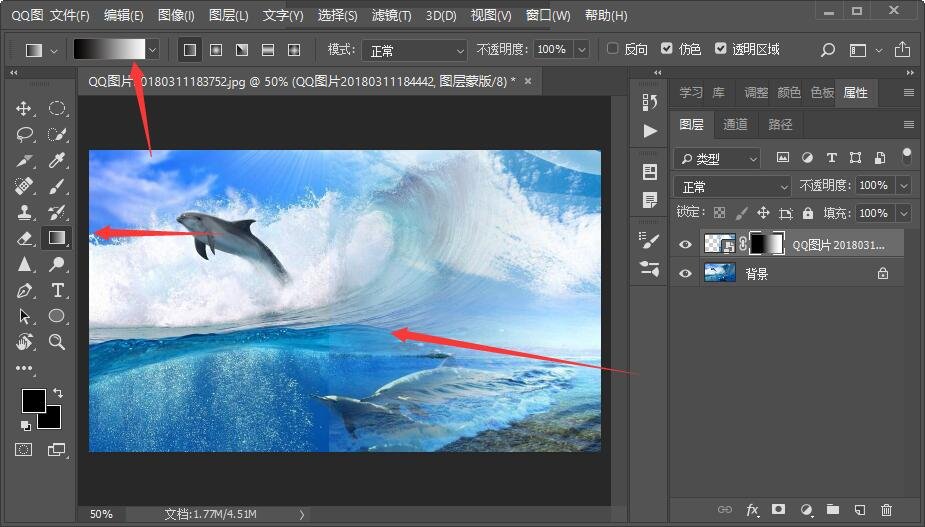Close the document tab
Image resolution: width=925 pixels, height=527 pixels.
[528, 81]
